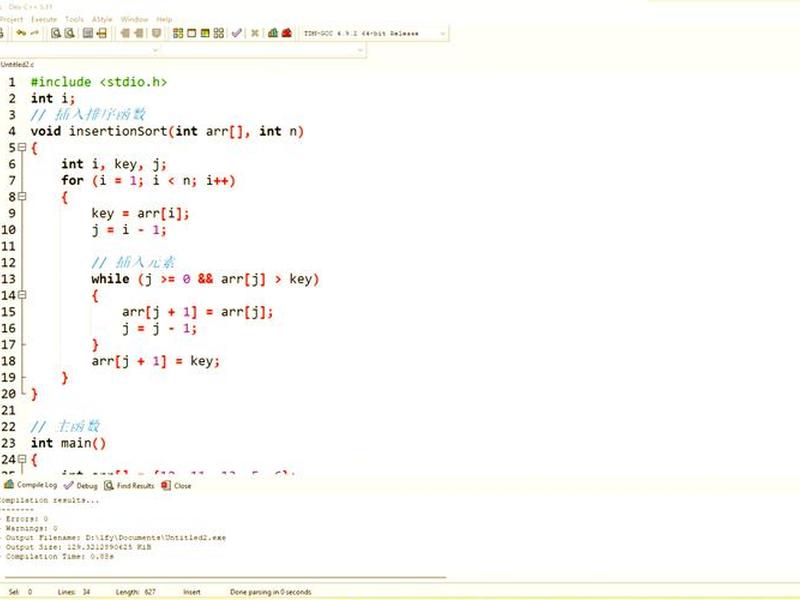Click the 'Lines: 34' status bar entry
The height and width of the screenshot is (600, 800).
[x=74, y=592]
